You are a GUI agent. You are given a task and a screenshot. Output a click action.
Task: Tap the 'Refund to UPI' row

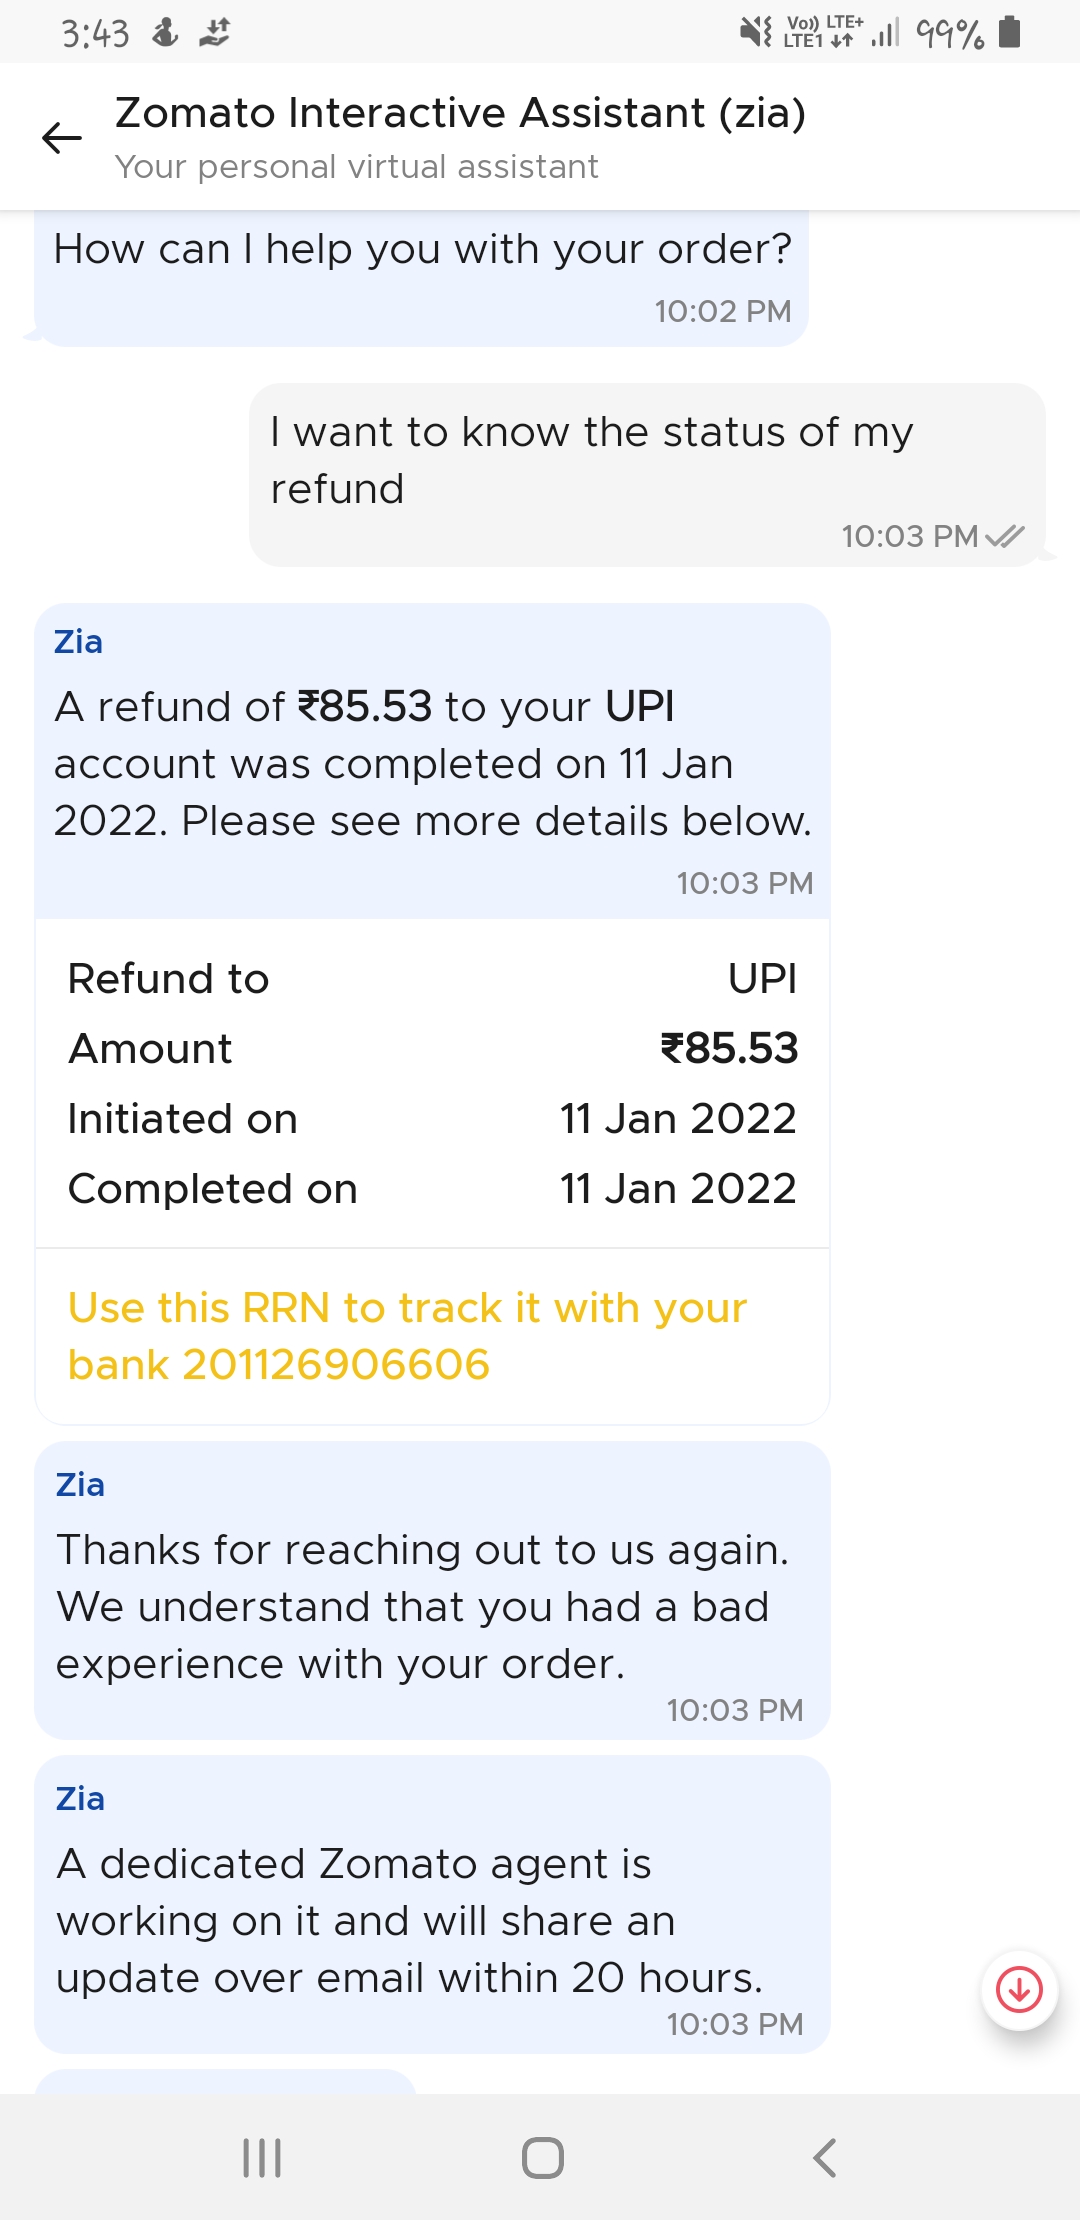[432, 978]
